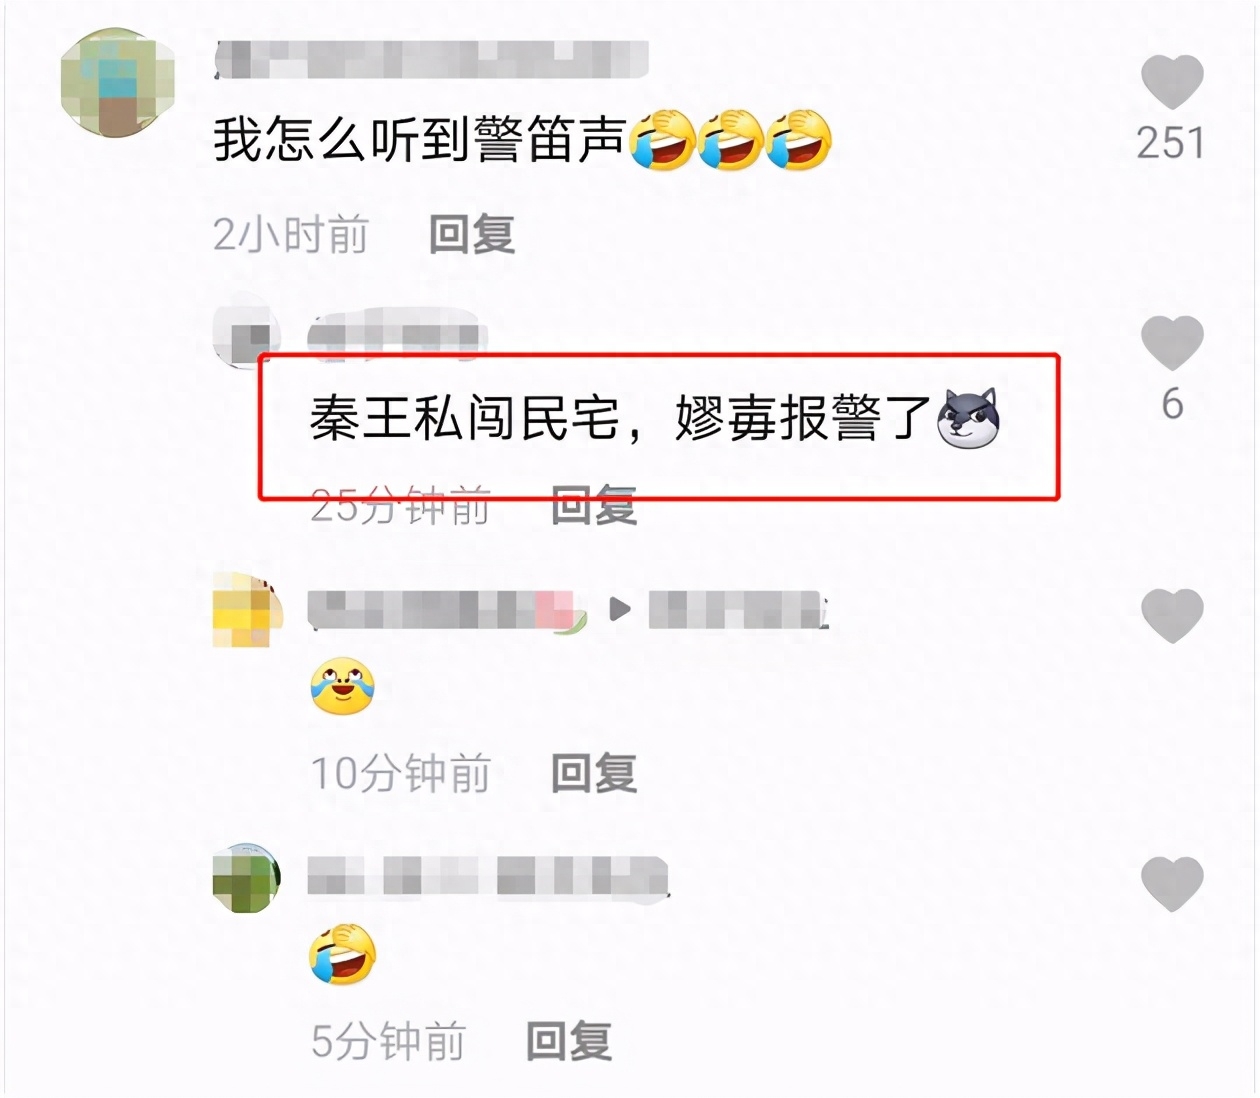The height and width of the screenshot is (1098, 1260).
Task: Like the reply with 6 likes
Action: [x=1172, y=342]
